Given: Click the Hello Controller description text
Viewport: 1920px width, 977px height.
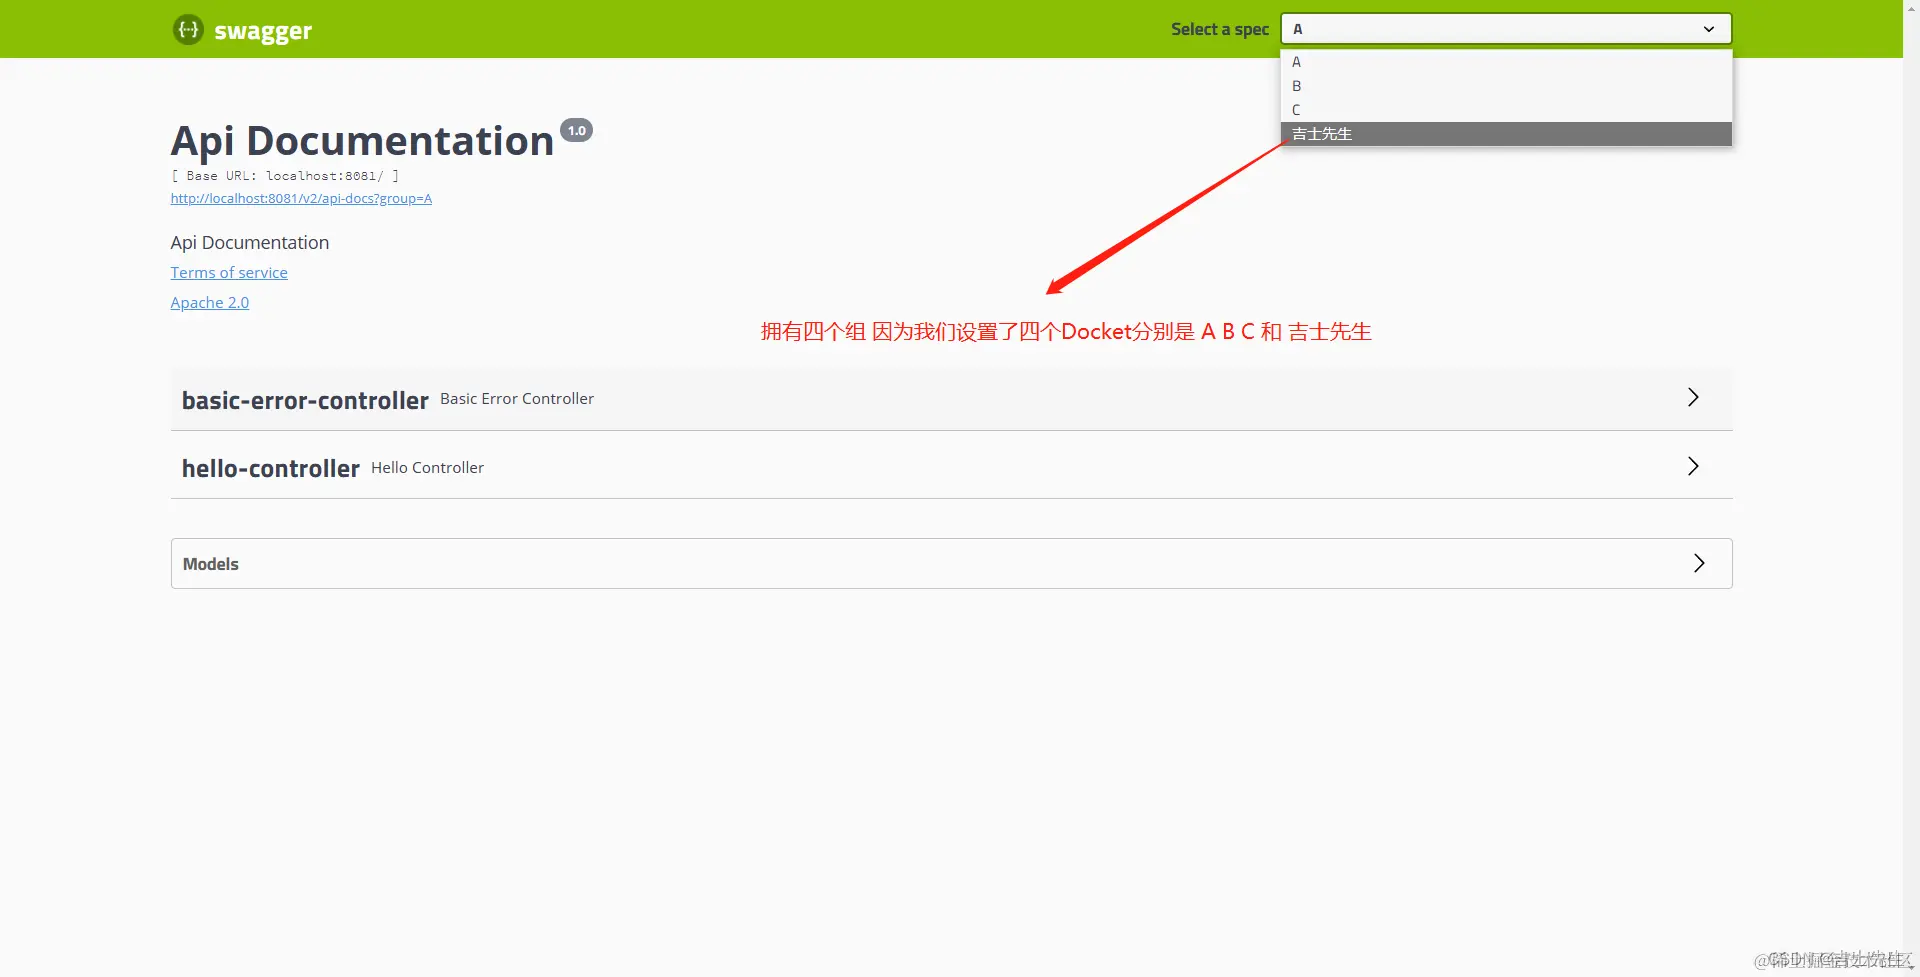Looking at the screenshot, I should point(427,467).
